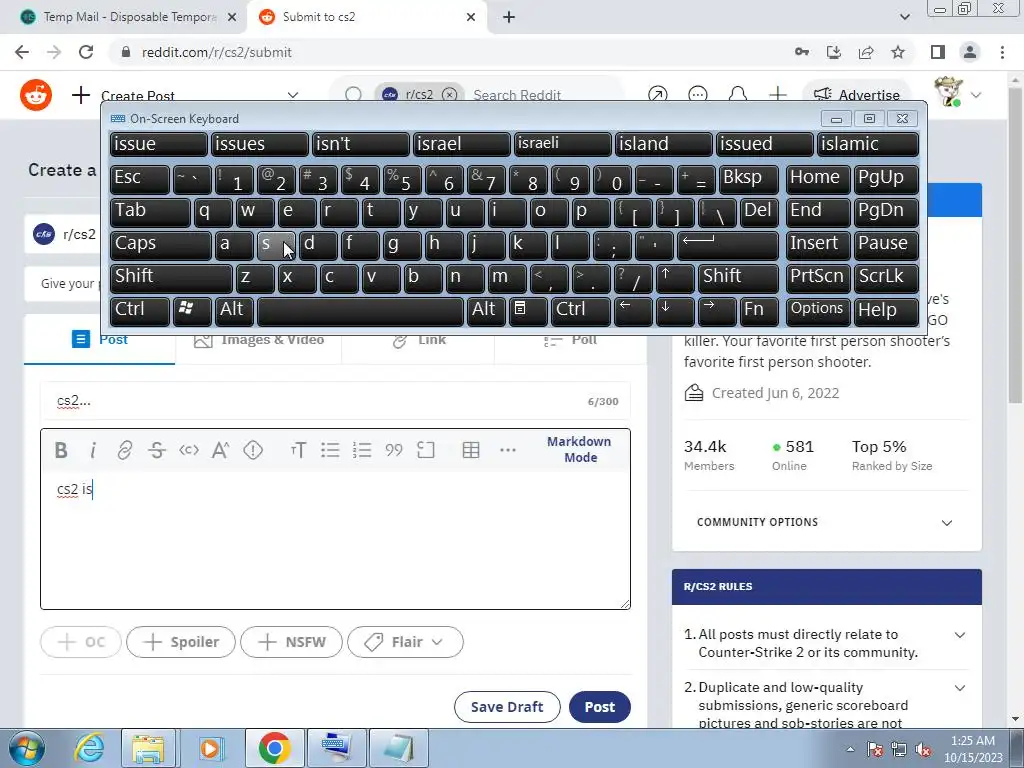This screenshot has height=768, width=1024.
Task: Open user profile dropdown menu
Action: click(958, 93)
